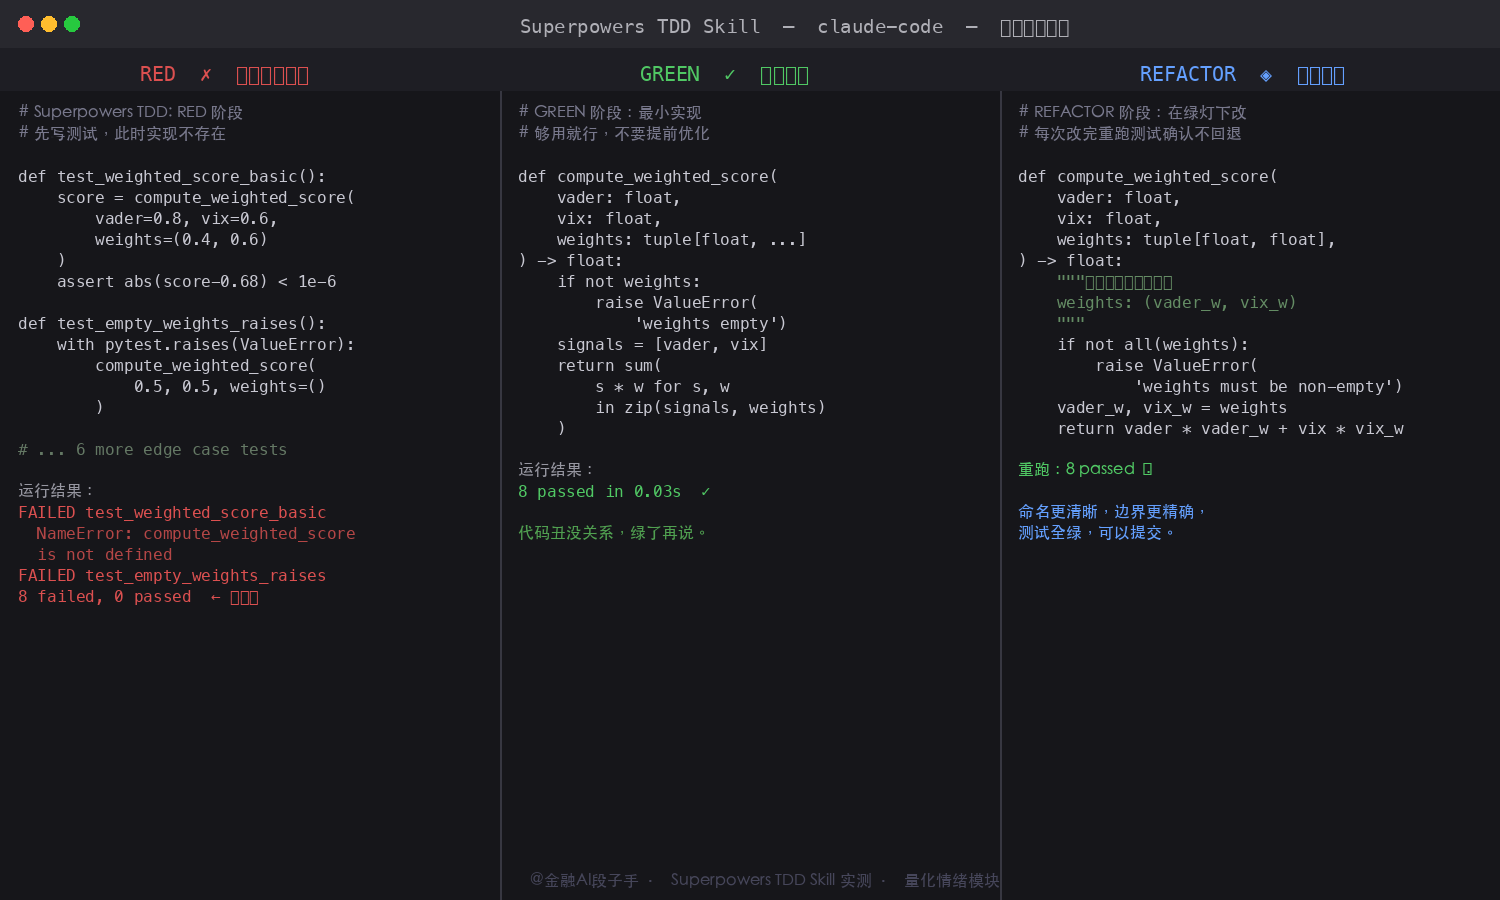Click 'return vader * vader_w + vix * vix_w'
This screenshot has height=900, width=1500.
click(1231, 429)
